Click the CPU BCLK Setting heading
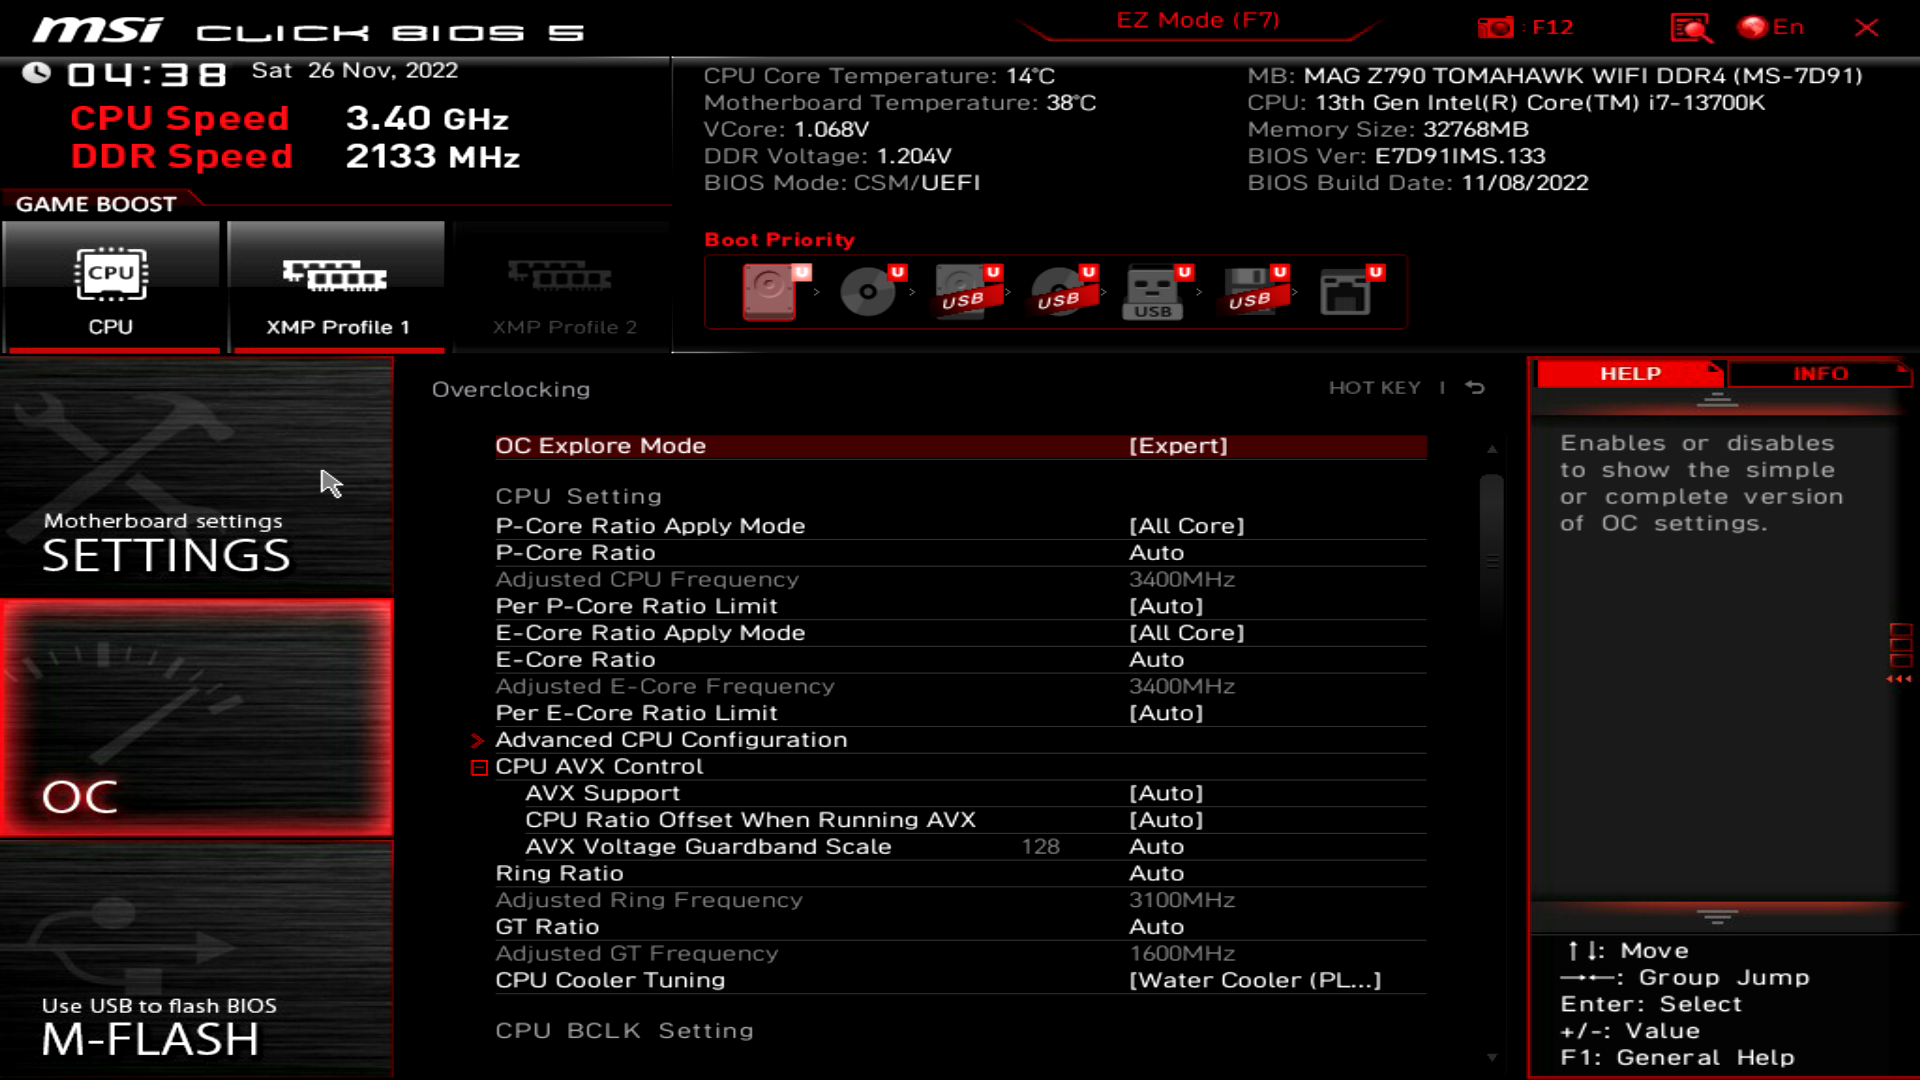This screenshot has width=1920, height=1080. coord(624,1031)
